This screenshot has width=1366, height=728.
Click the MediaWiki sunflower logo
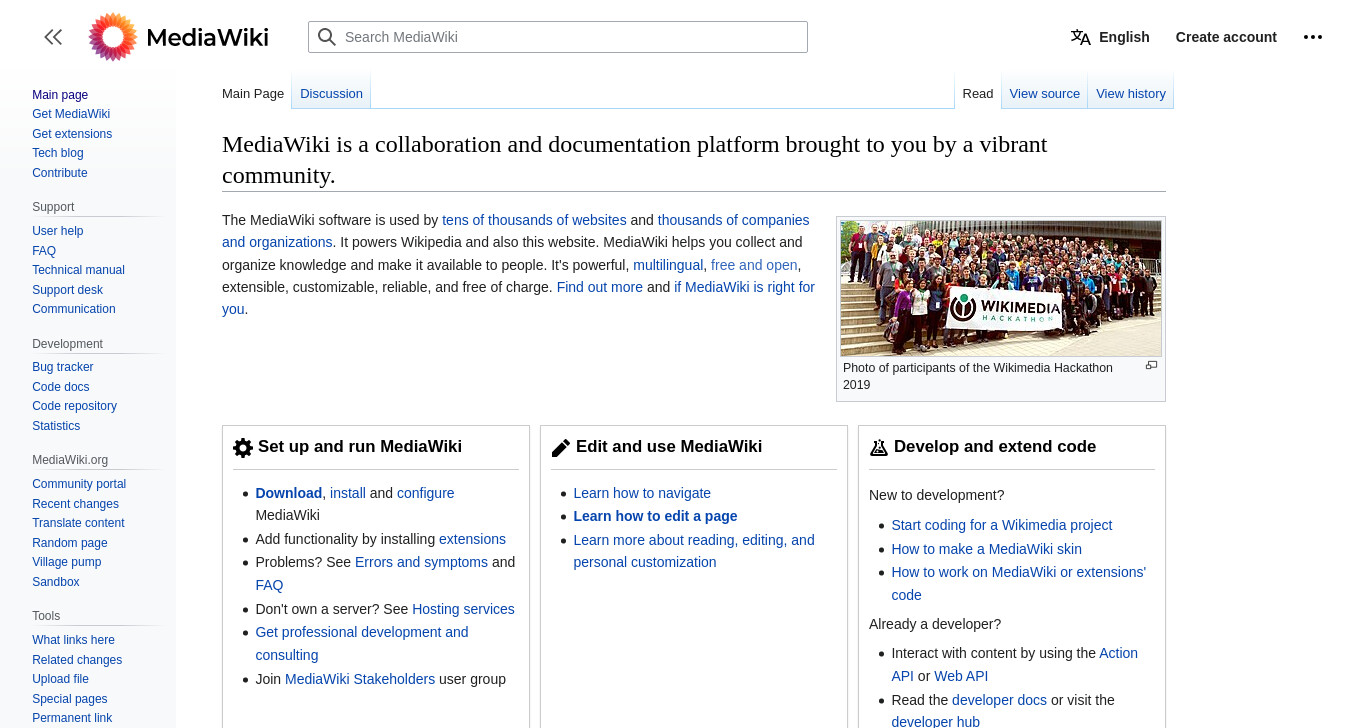point(112,37)
